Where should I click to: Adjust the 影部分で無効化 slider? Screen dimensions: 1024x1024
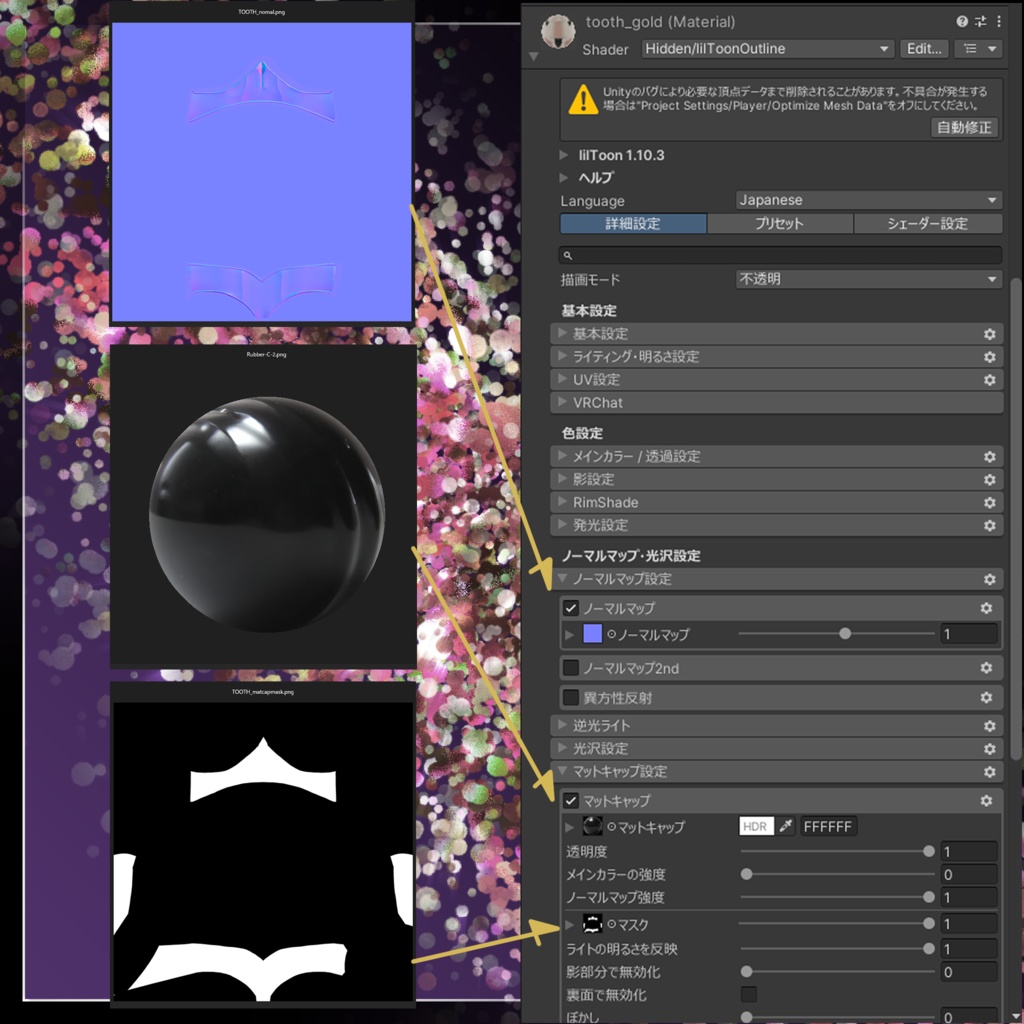(837, 972)
